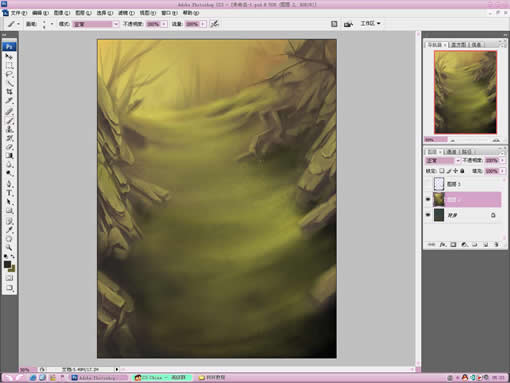Select the Move tool
This screenshot has width=510, height=383.
[9, 57]
